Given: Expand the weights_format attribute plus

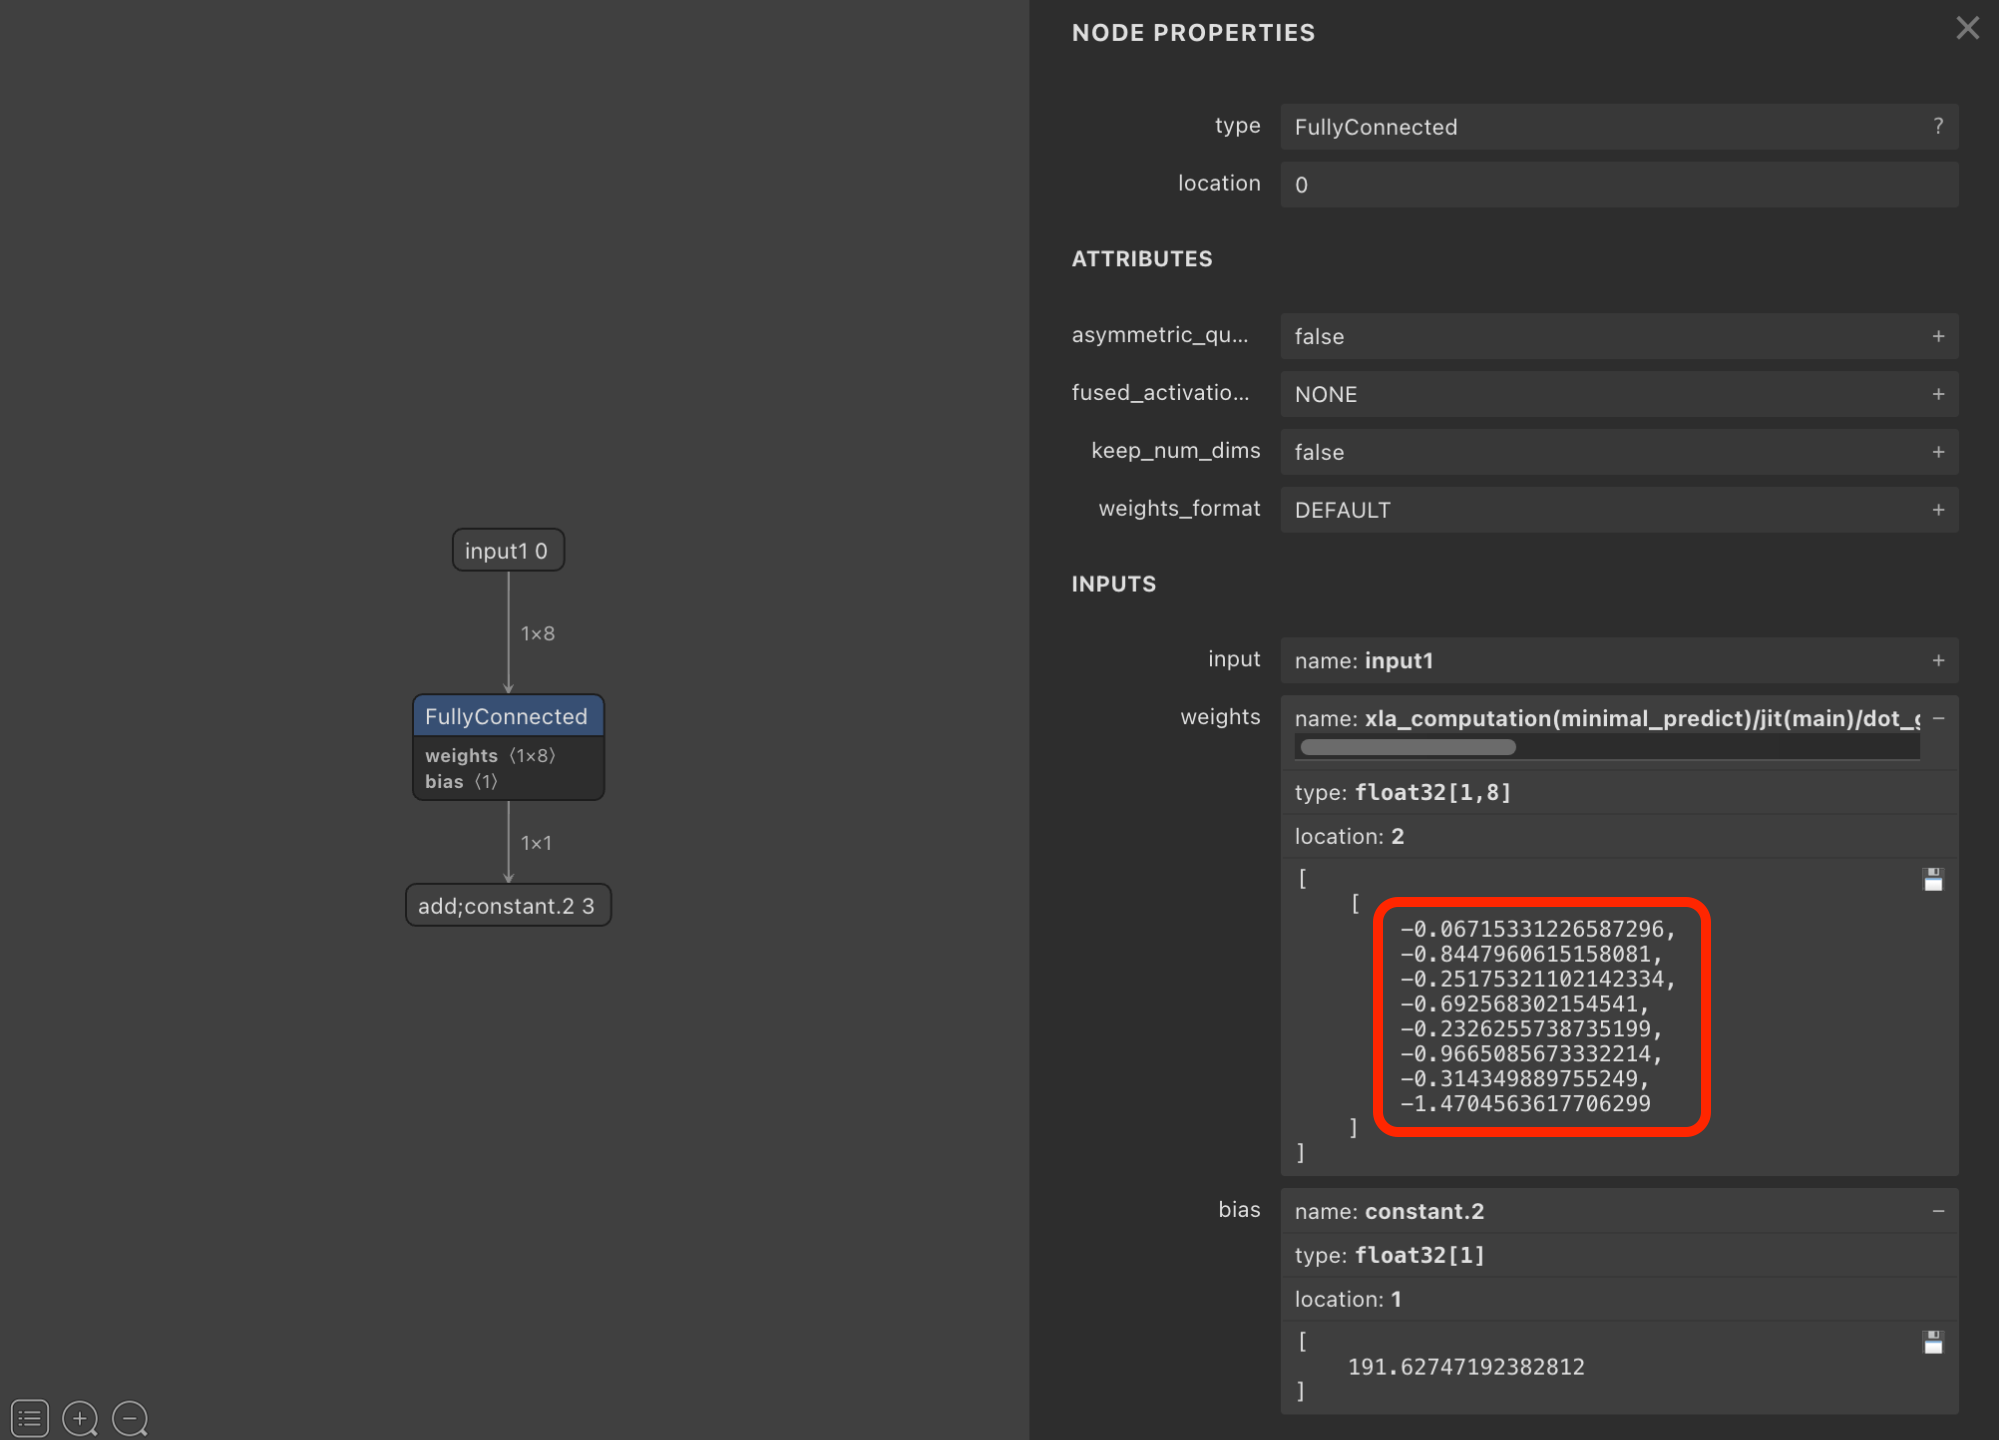Looking at the screenshot, I should click(1938, 510).
